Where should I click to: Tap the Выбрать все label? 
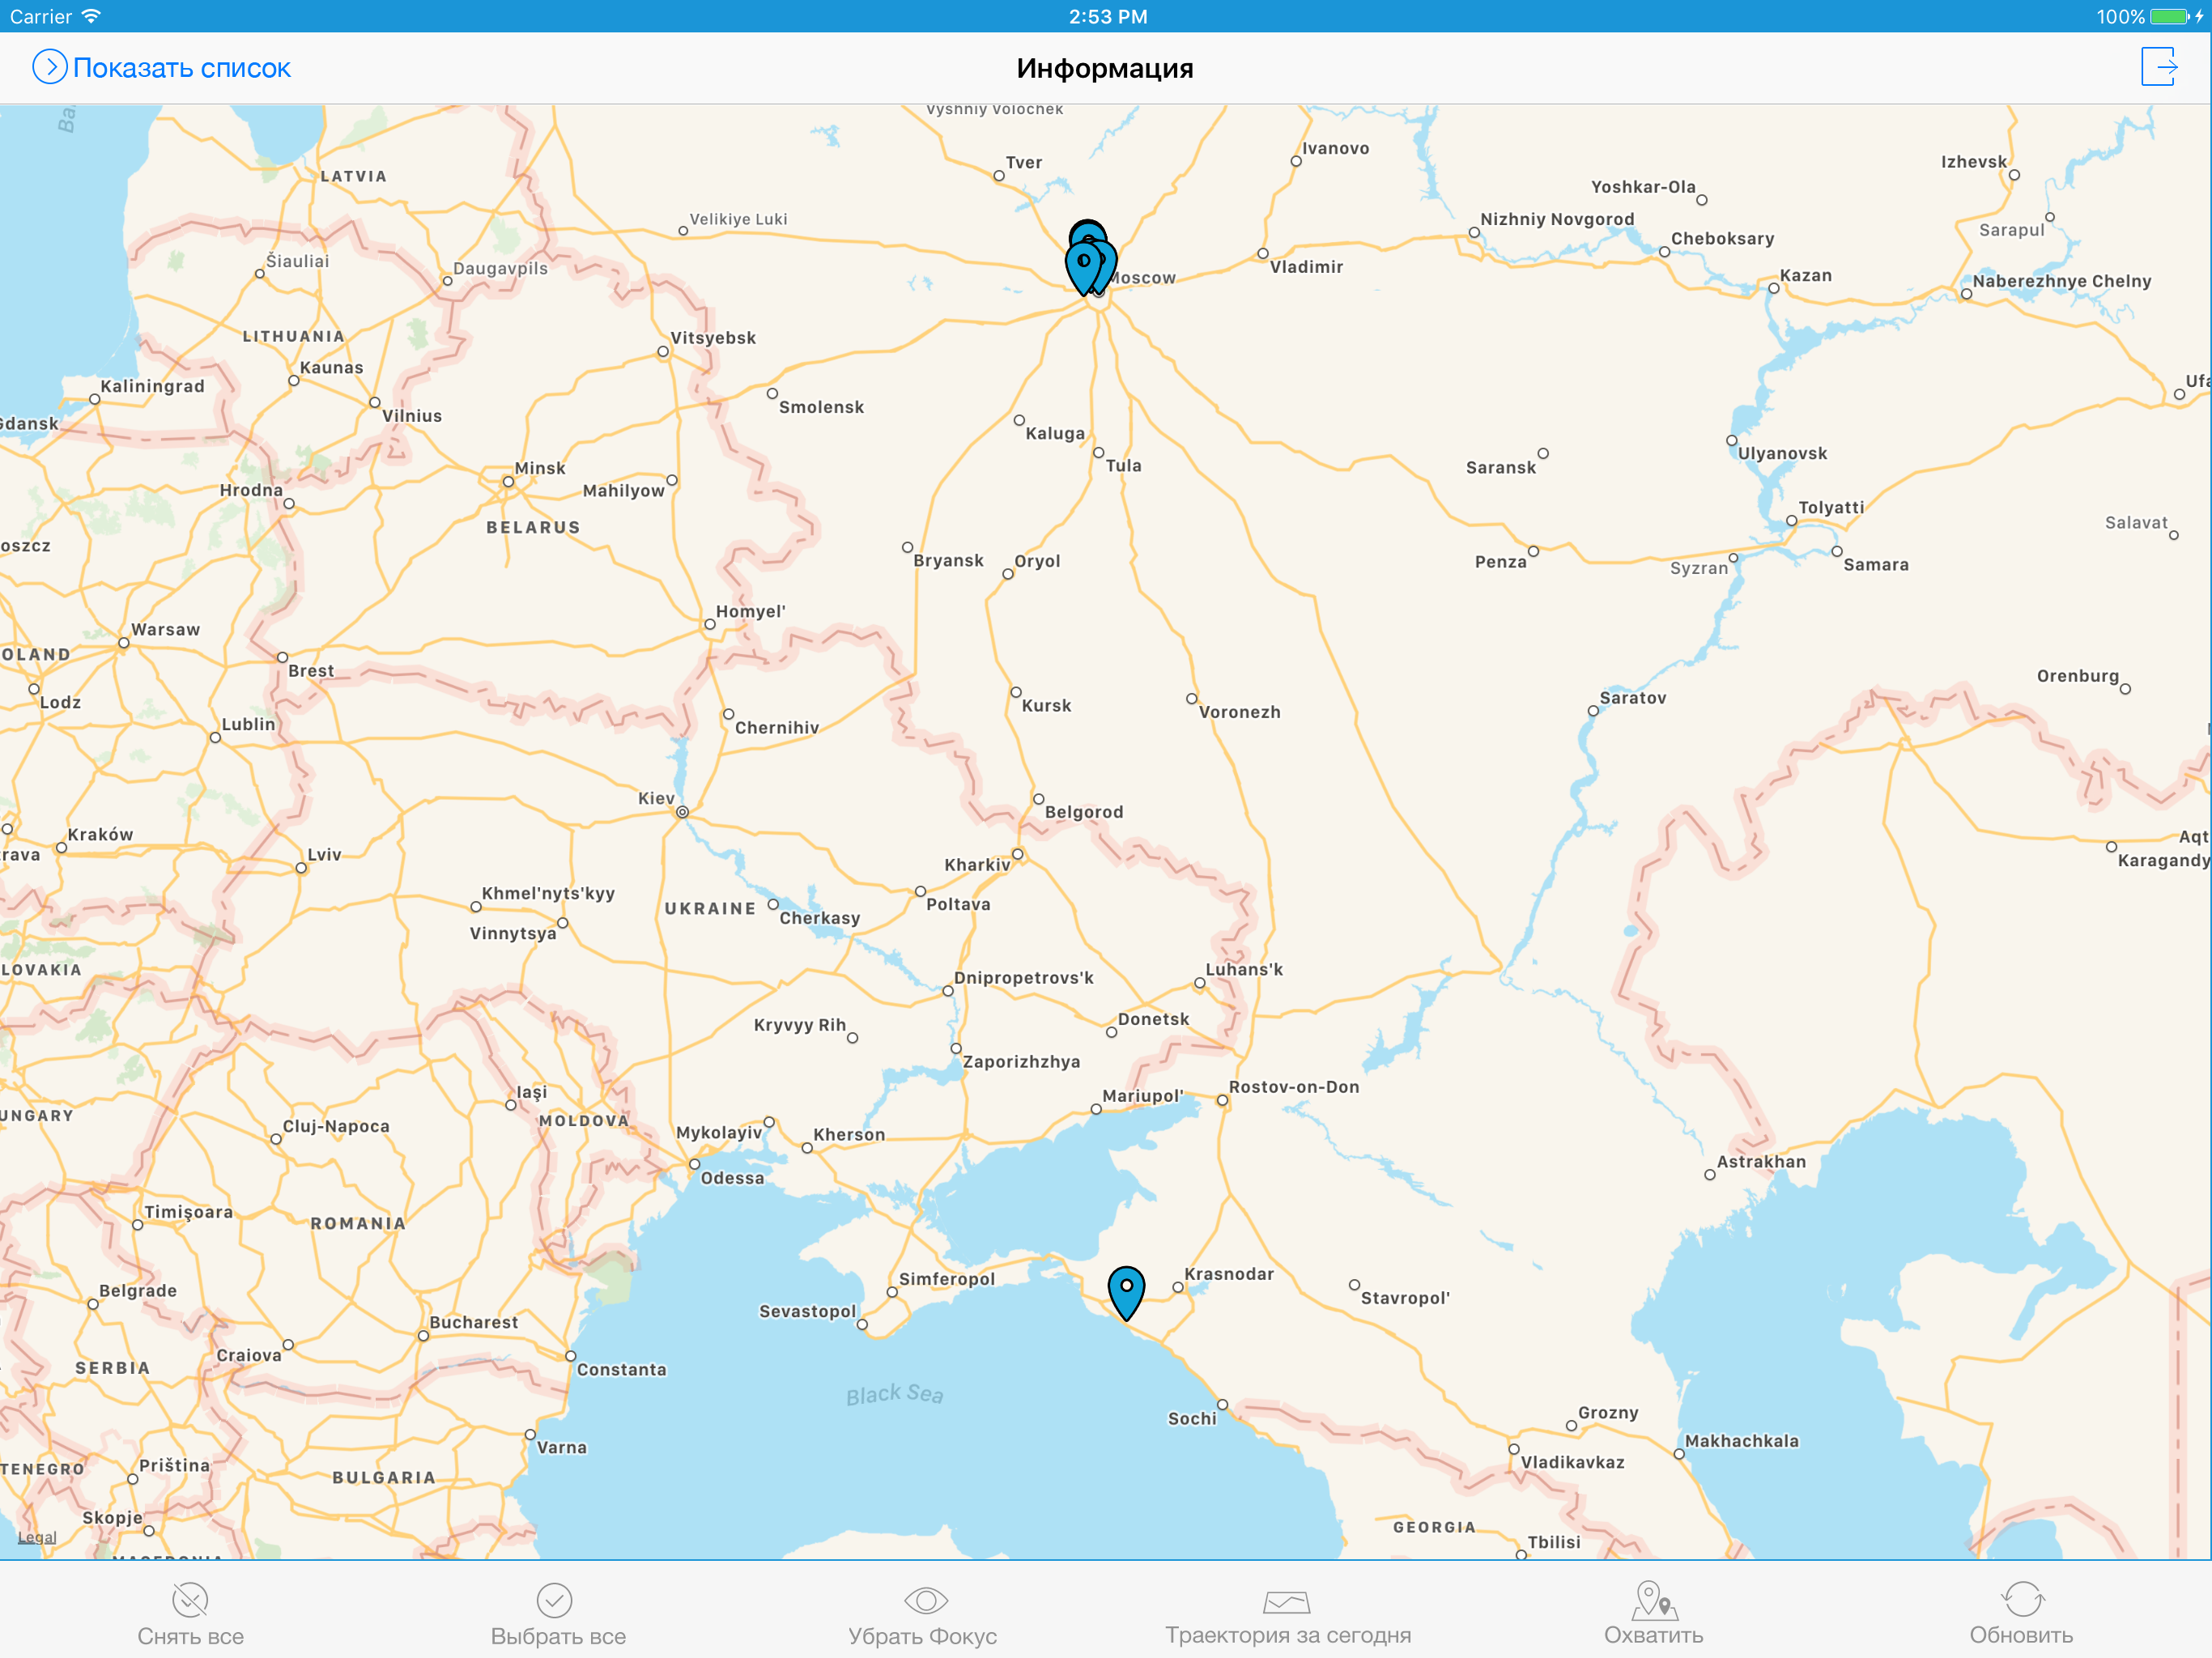pos(558,1636)
